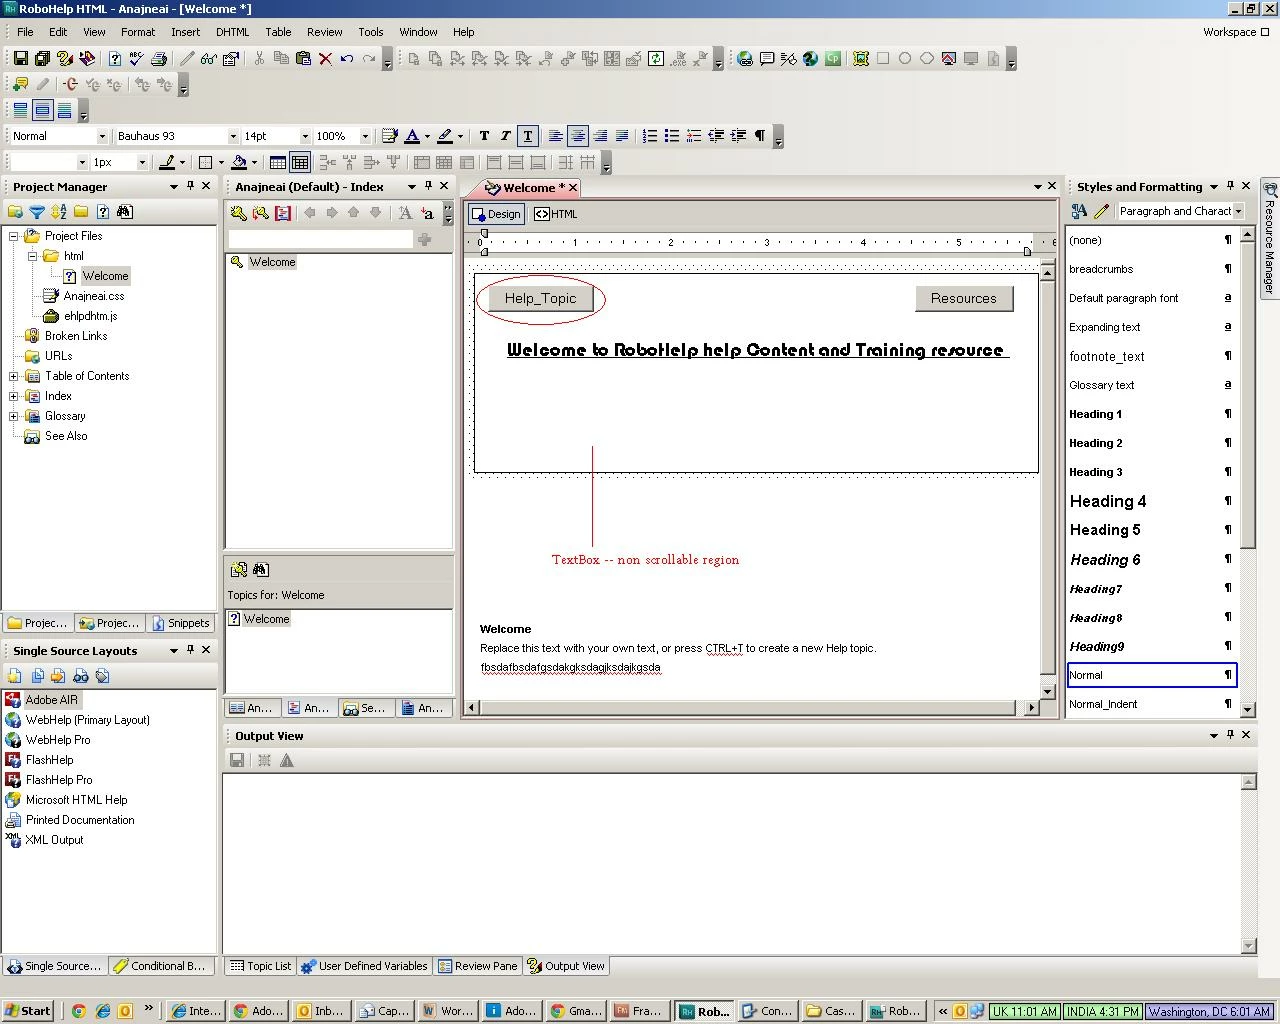
Task: Open the Insert menu
Action: pyautogui.click(x=185, y=32)
